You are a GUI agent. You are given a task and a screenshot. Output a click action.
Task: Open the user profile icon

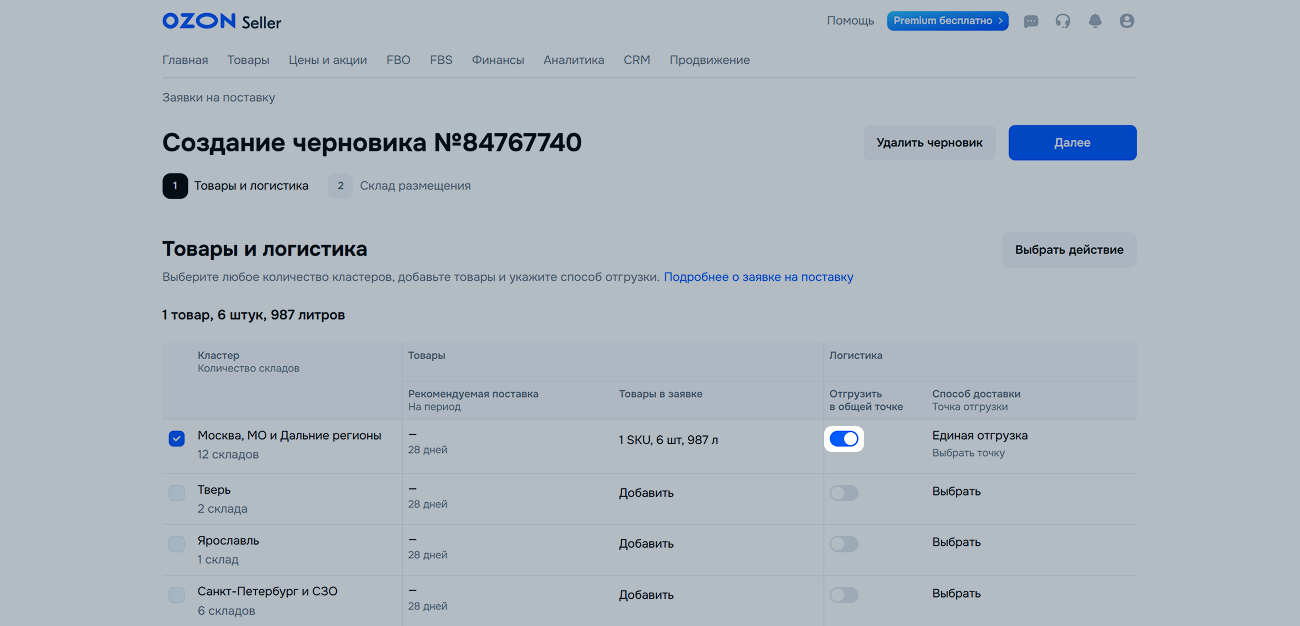point(1127,21)
